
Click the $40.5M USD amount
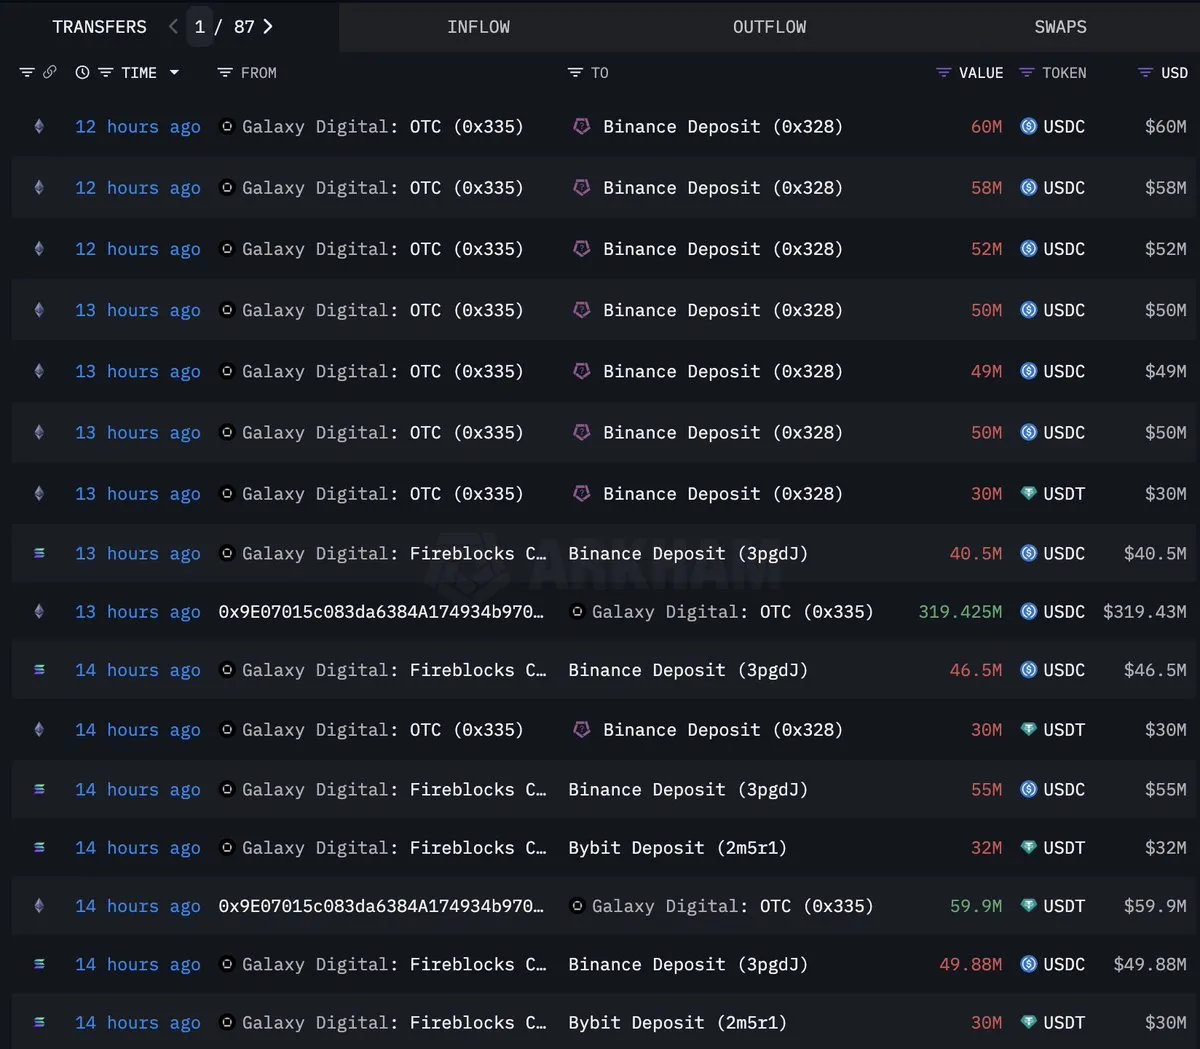pyautogui.click(x=1155, y=553)
